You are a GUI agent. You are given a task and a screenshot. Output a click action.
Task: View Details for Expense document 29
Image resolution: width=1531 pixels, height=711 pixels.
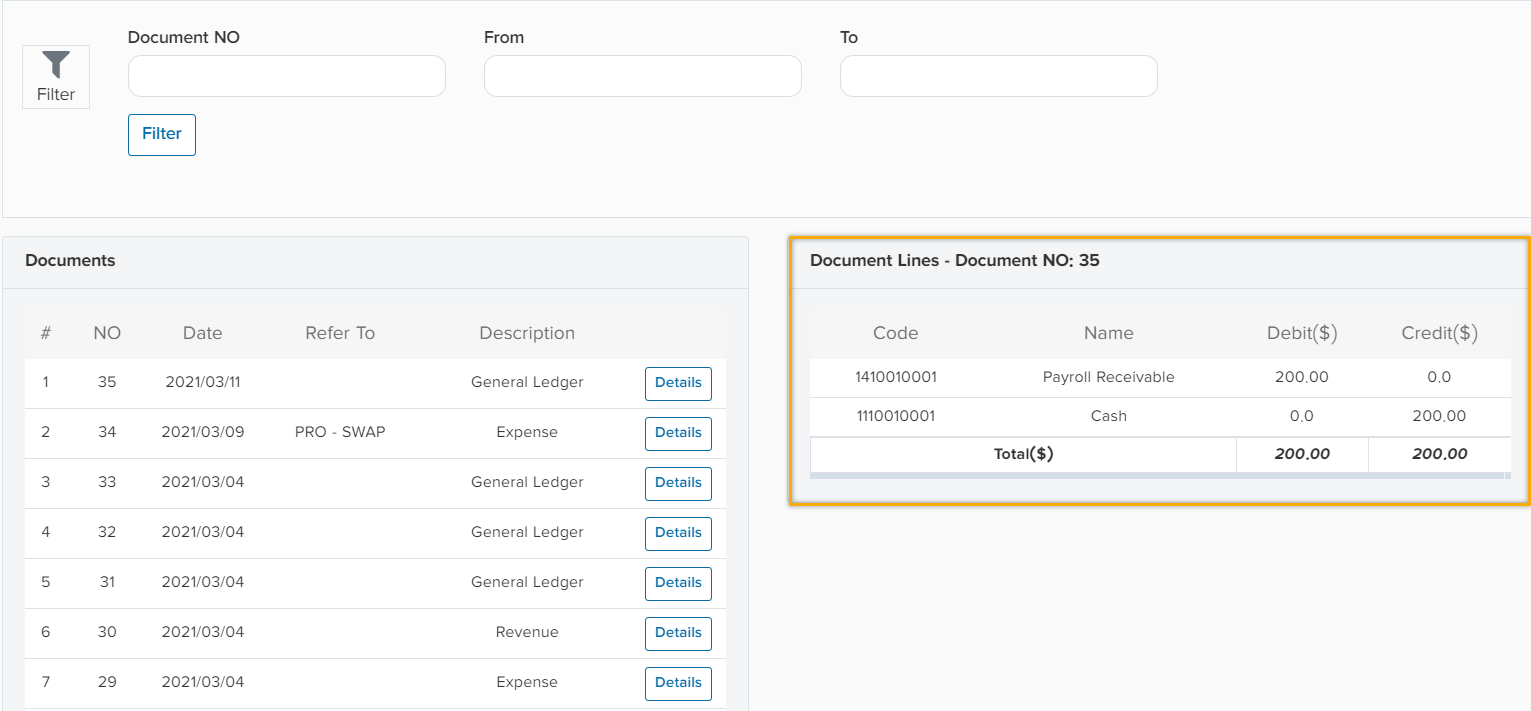pyautogui.click(x=678, y=683)
